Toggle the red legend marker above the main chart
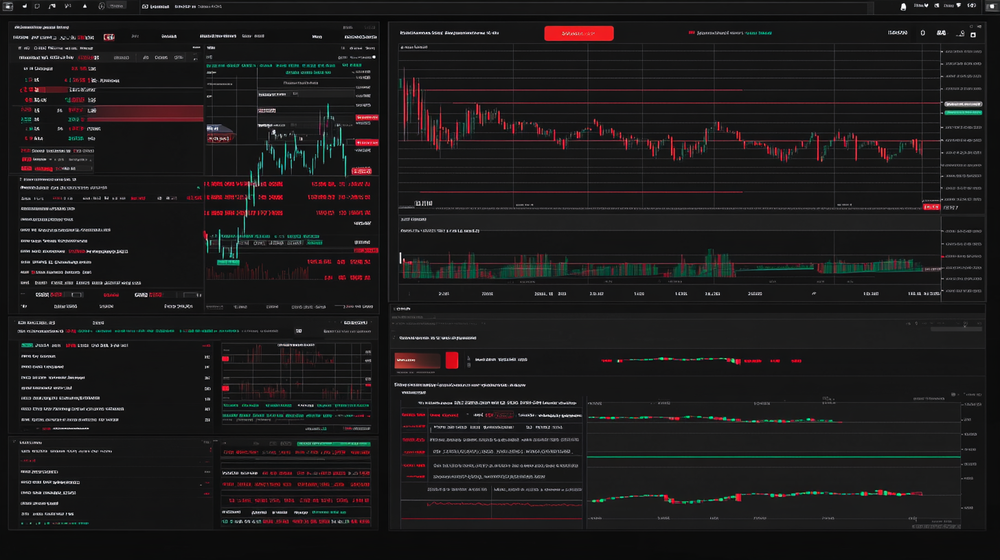This screenshot has height=560, width=1000. (691, 32)
